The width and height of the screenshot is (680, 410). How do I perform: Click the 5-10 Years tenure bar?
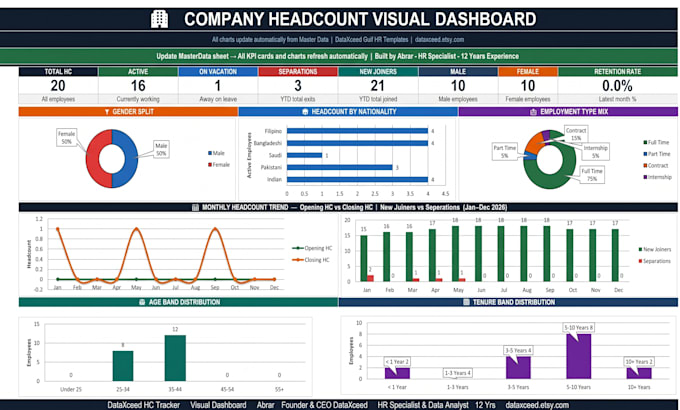(x=579, y=356)
